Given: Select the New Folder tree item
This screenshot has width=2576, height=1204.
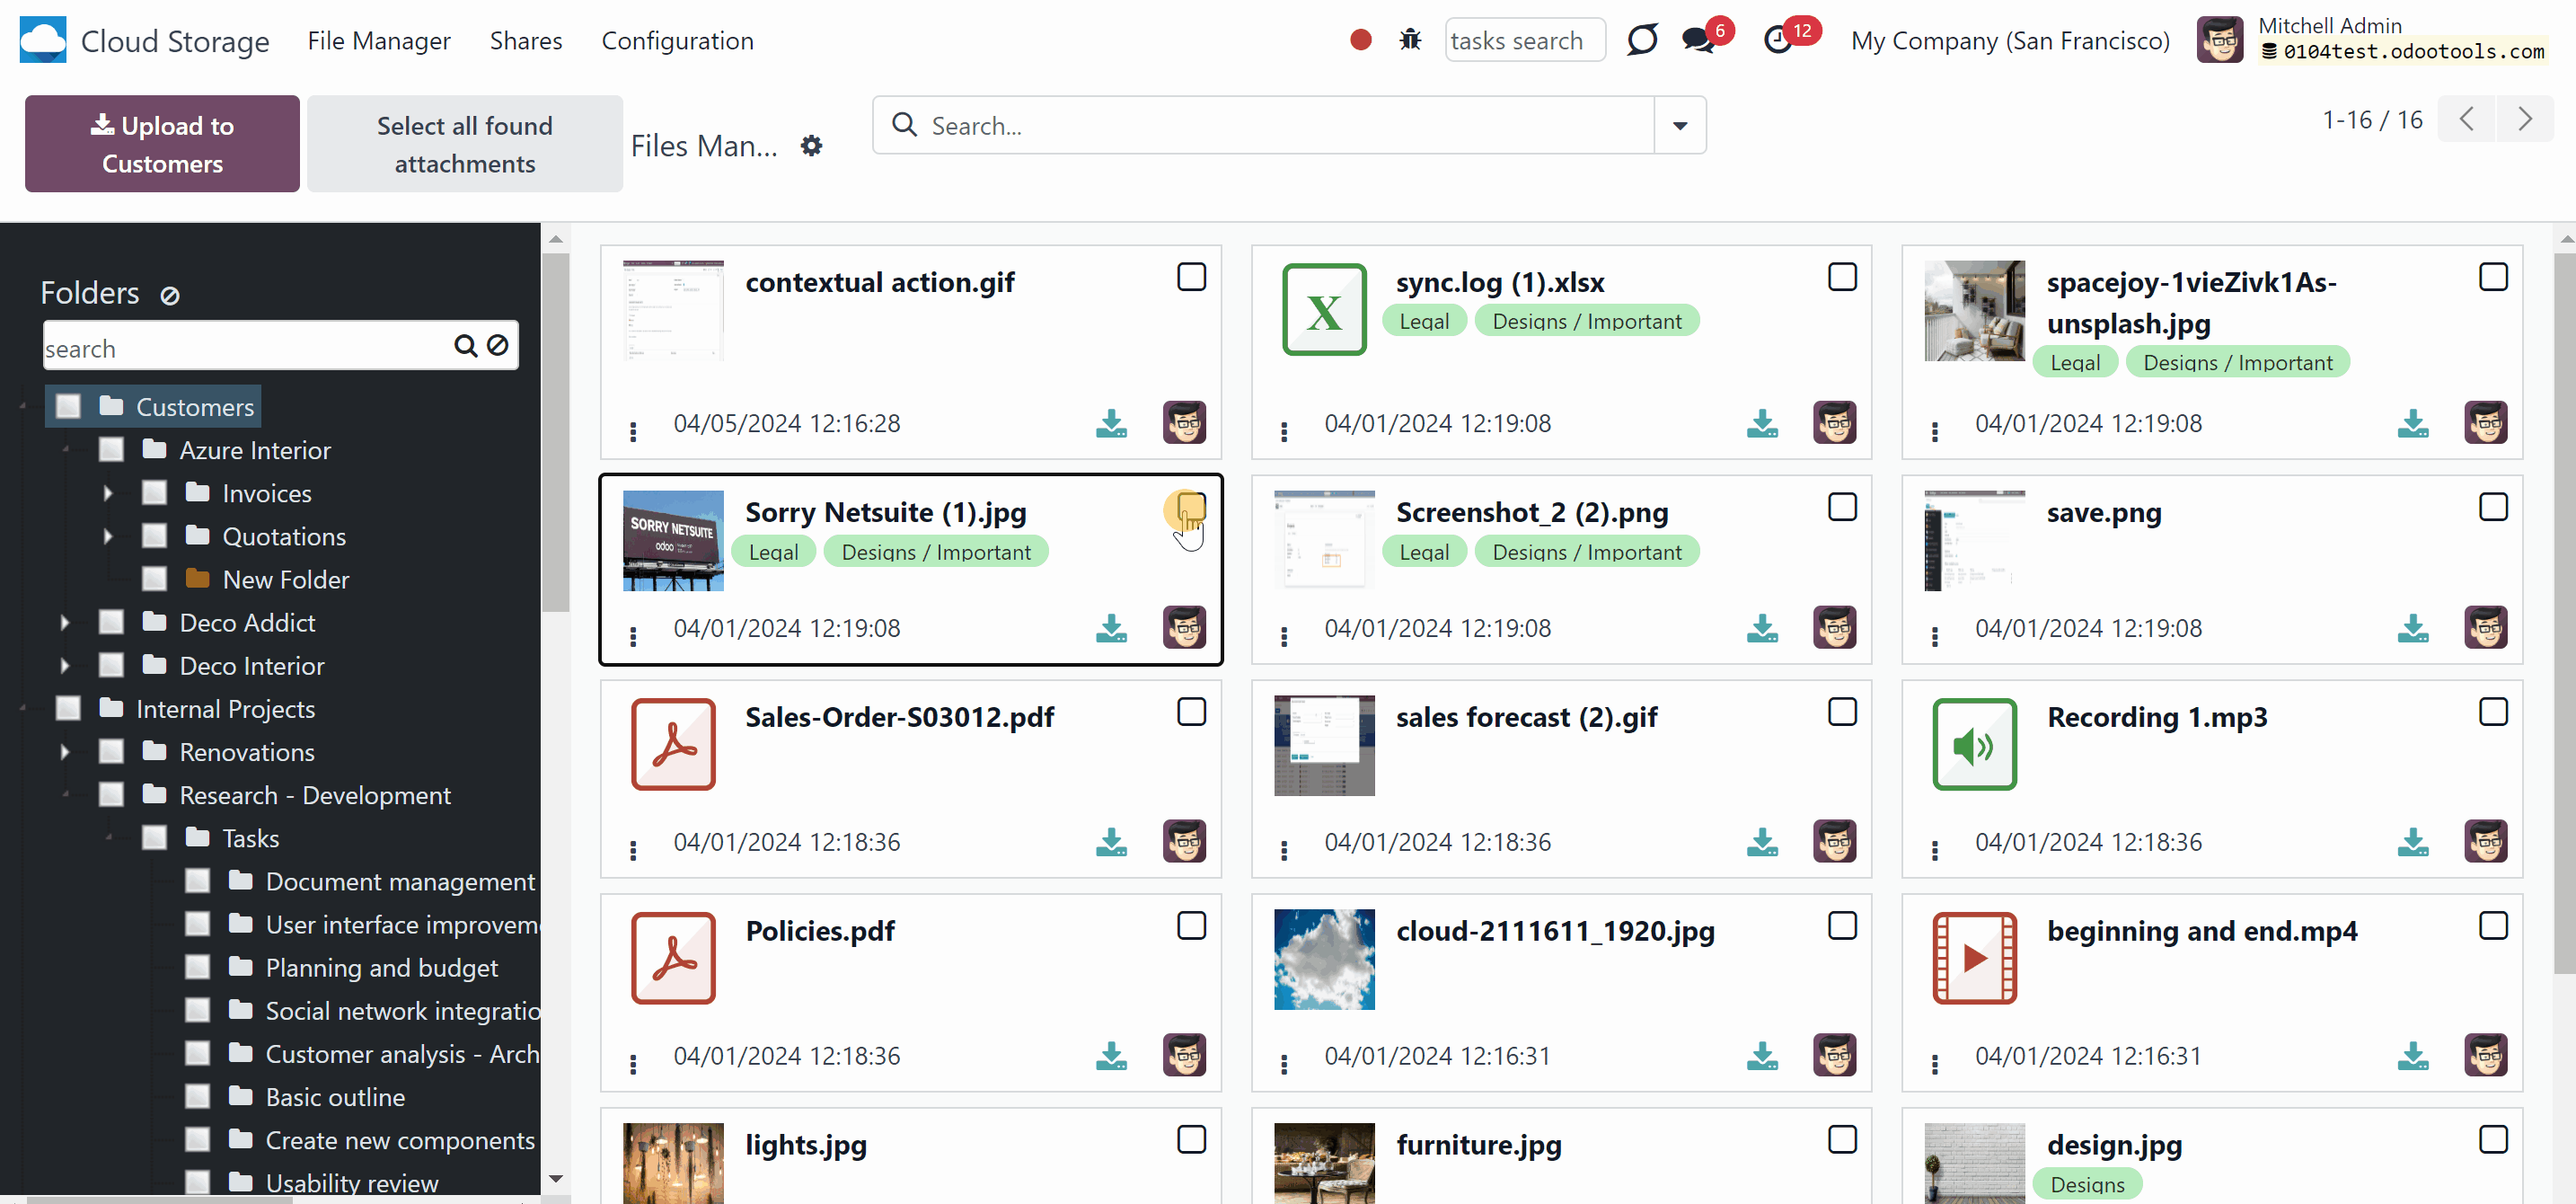Looking at the screenshot, I should pos(286,579).
